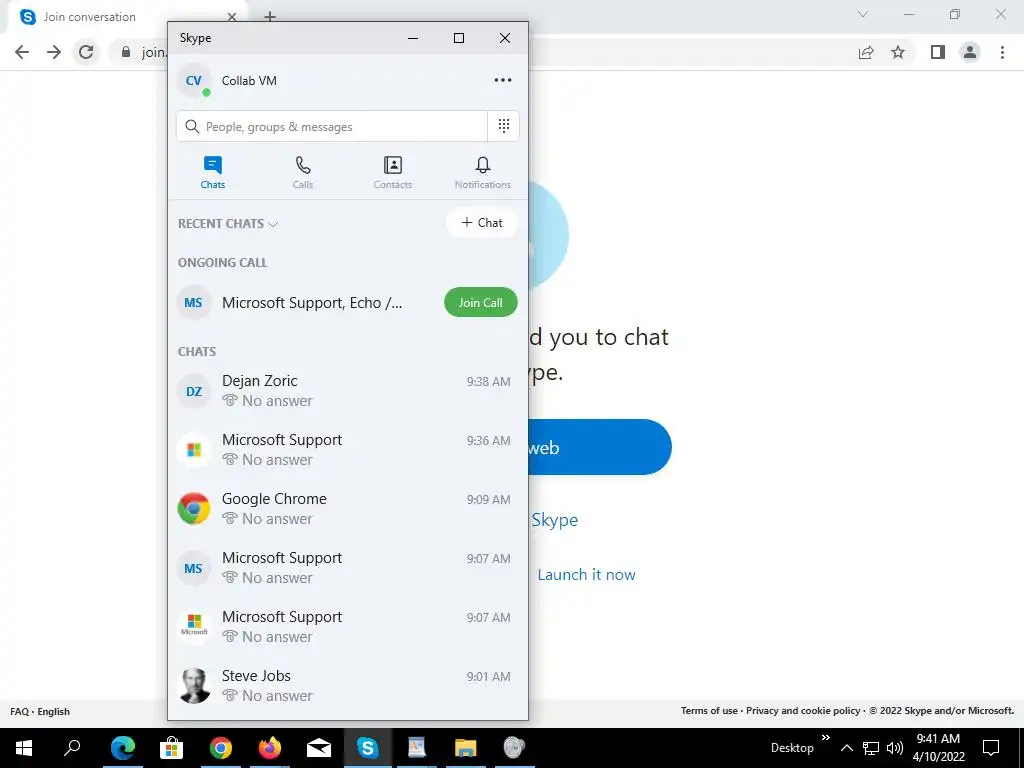Click the English language link in the footer
Image resolution: width=1024 pixels, height=768 pixels.
pyautogui.click(x=54, y=712)
